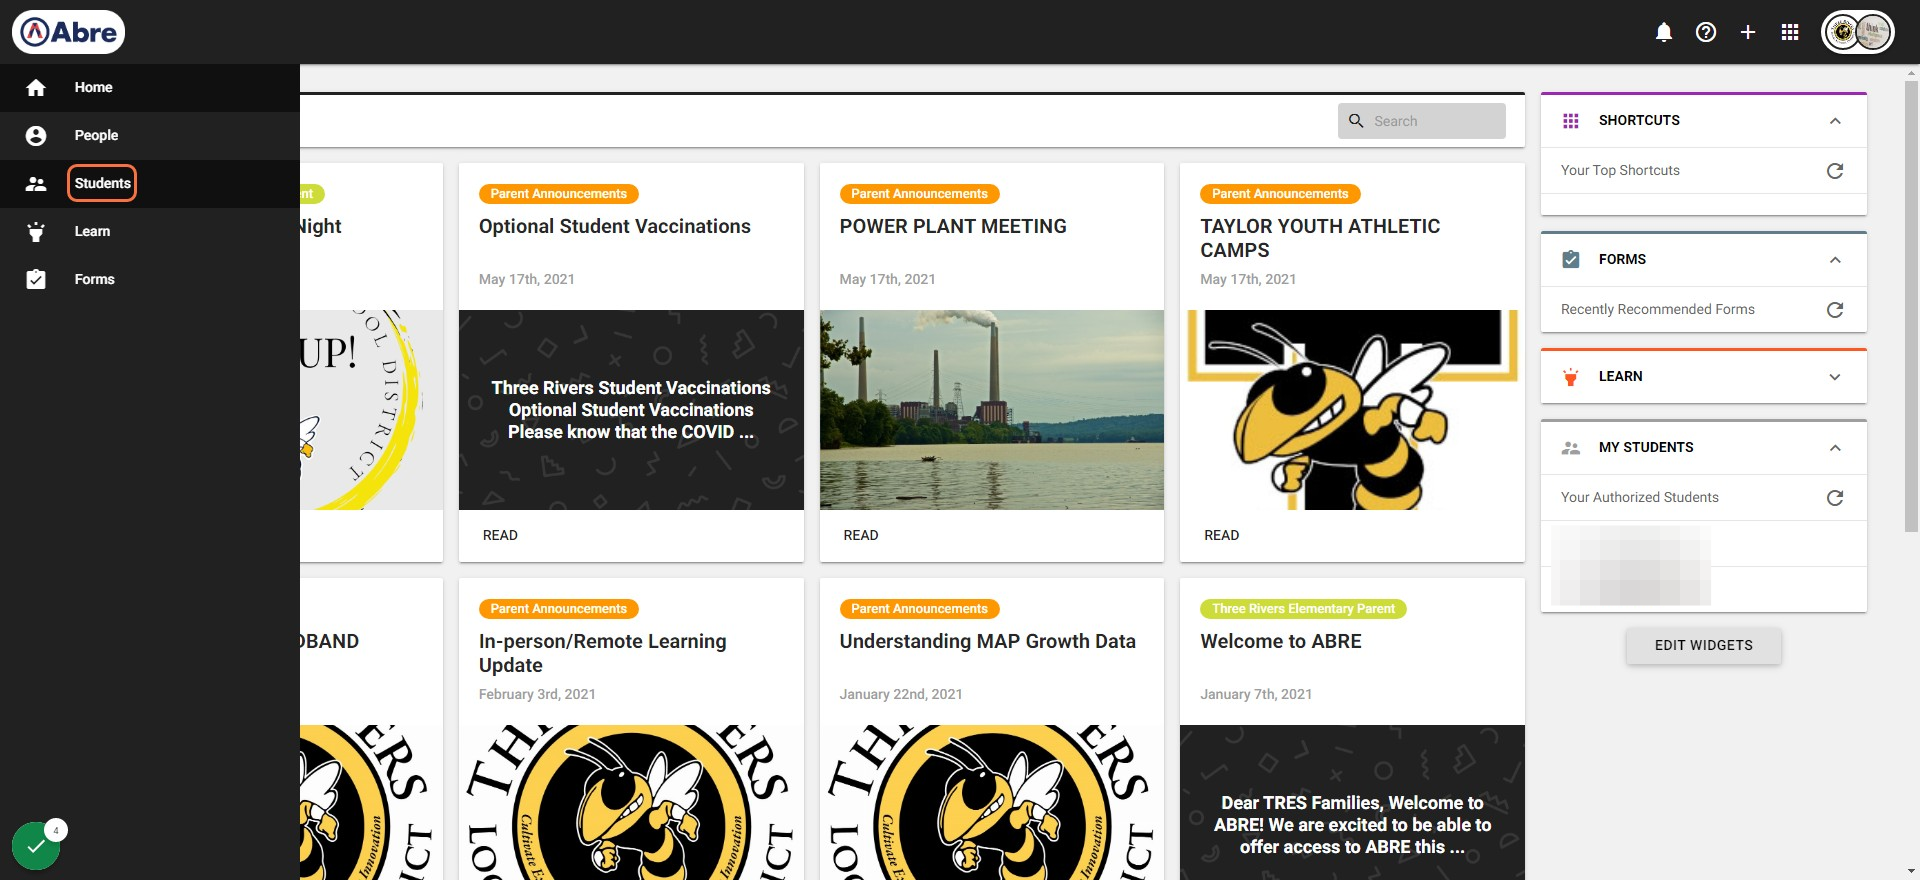Click Parent Announcements tag on Power Plant Meeting
This screenshot has height=880, width=1920.
pyautogui.click(x=919, y=194)
